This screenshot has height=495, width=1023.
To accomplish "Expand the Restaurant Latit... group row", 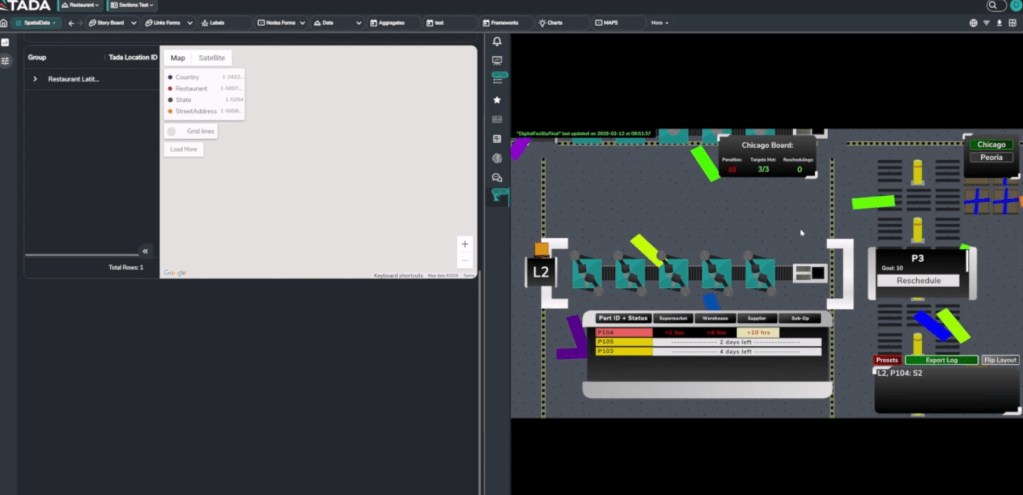I will point(36,79).
